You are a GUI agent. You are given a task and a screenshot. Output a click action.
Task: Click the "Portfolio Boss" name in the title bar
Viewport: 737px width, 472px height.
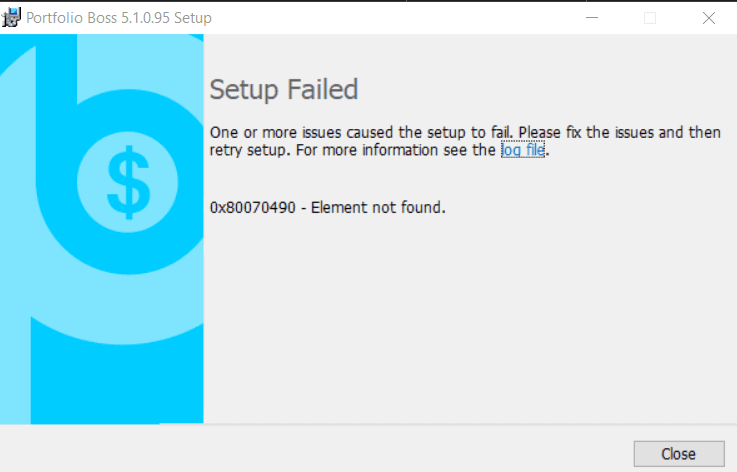pyautogui.click(x=71, y=18)
